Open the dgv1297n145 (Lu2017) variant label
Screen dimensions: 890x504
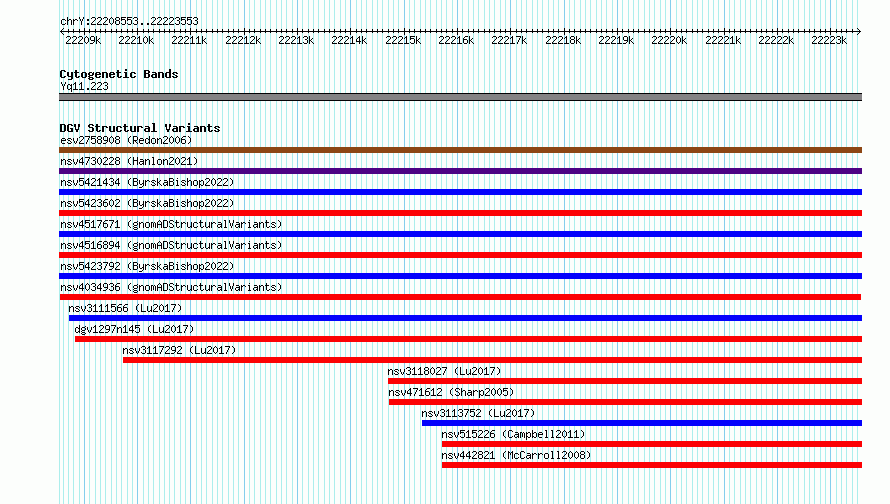134,329
